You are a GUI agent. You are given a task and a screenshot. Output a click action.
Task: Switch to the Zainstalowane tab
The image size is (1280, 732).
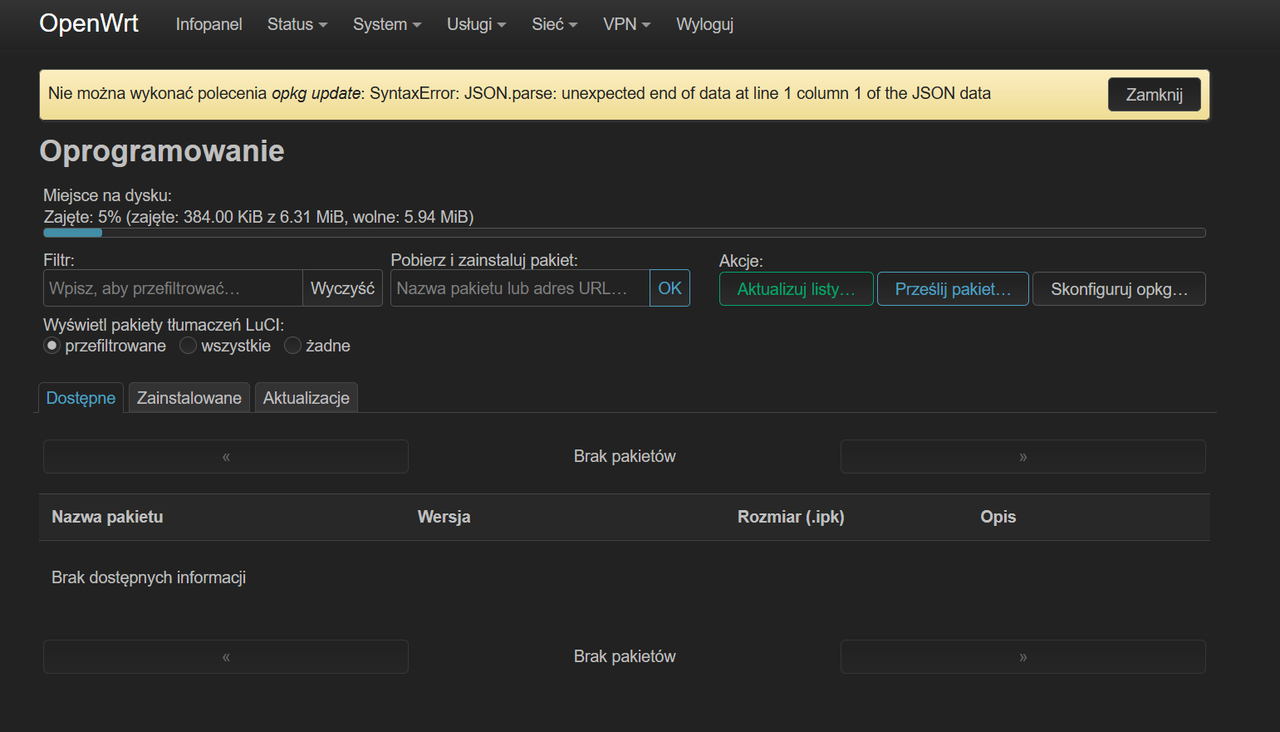click(189, 398)
